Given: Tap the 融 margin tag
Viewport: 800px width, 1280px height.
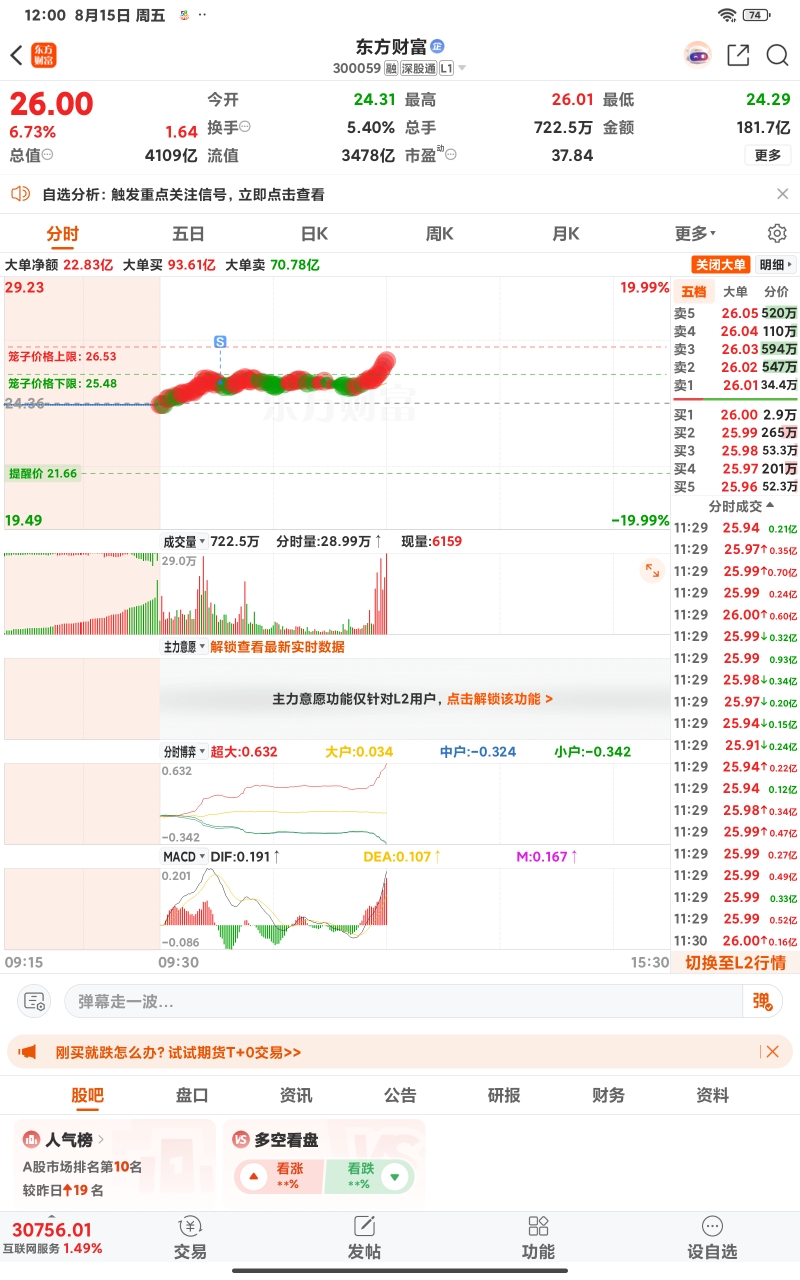Looking at the screenshot, I should pos(391,69).
